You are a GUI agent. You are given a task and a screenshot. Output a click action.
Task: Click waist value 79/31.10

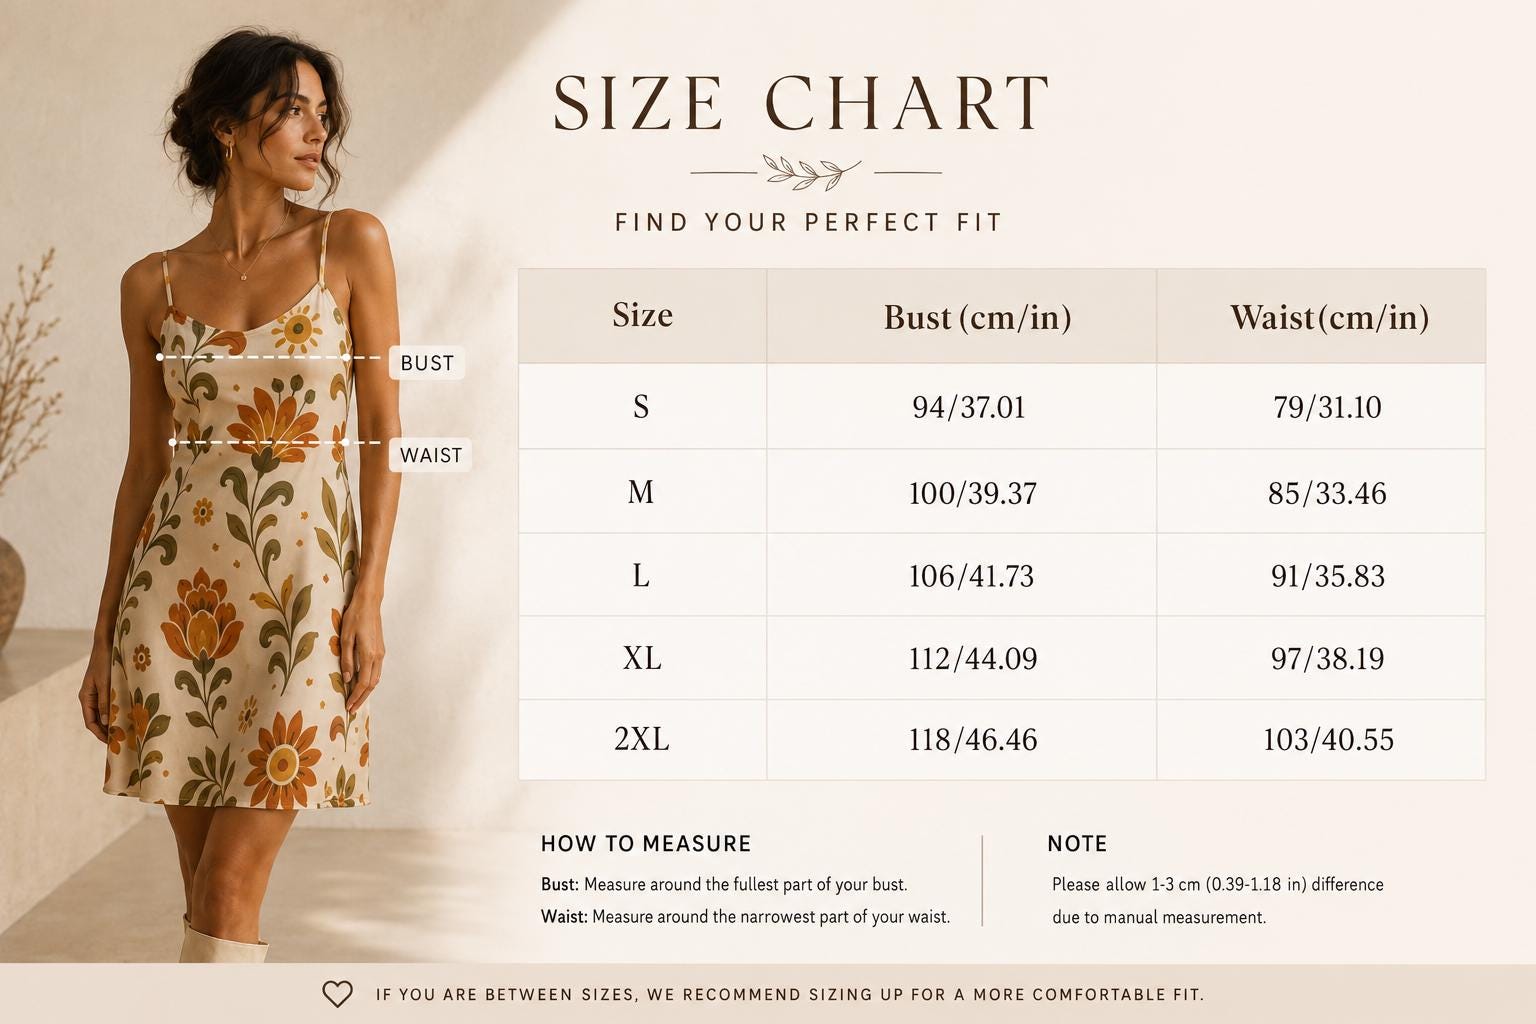coord(1327,407)
